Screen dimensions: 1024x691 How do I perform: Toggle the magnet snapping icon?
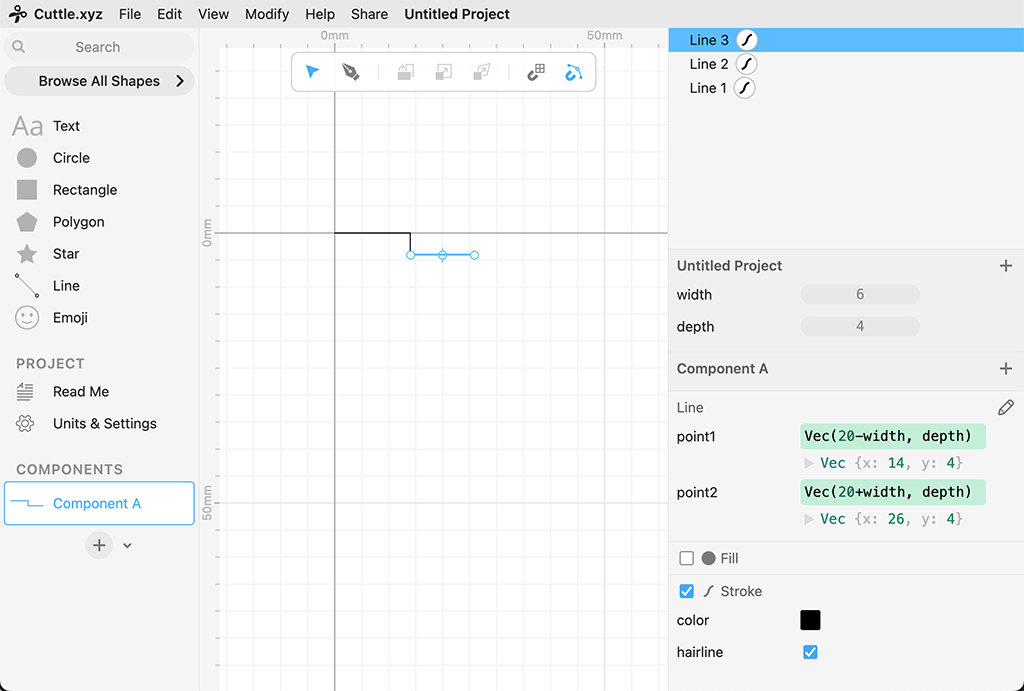point(536,72)
